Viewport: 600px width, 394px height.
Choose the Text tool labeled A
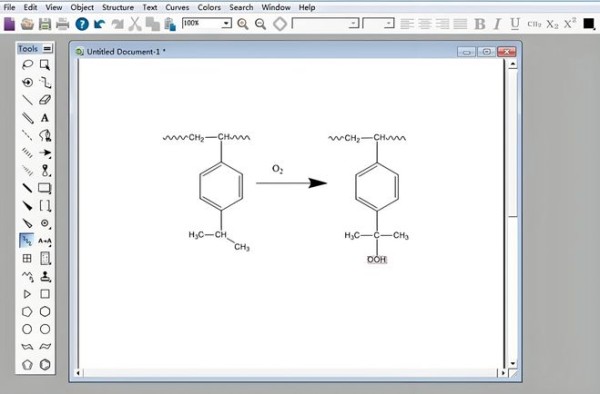(x=45, y=118)
